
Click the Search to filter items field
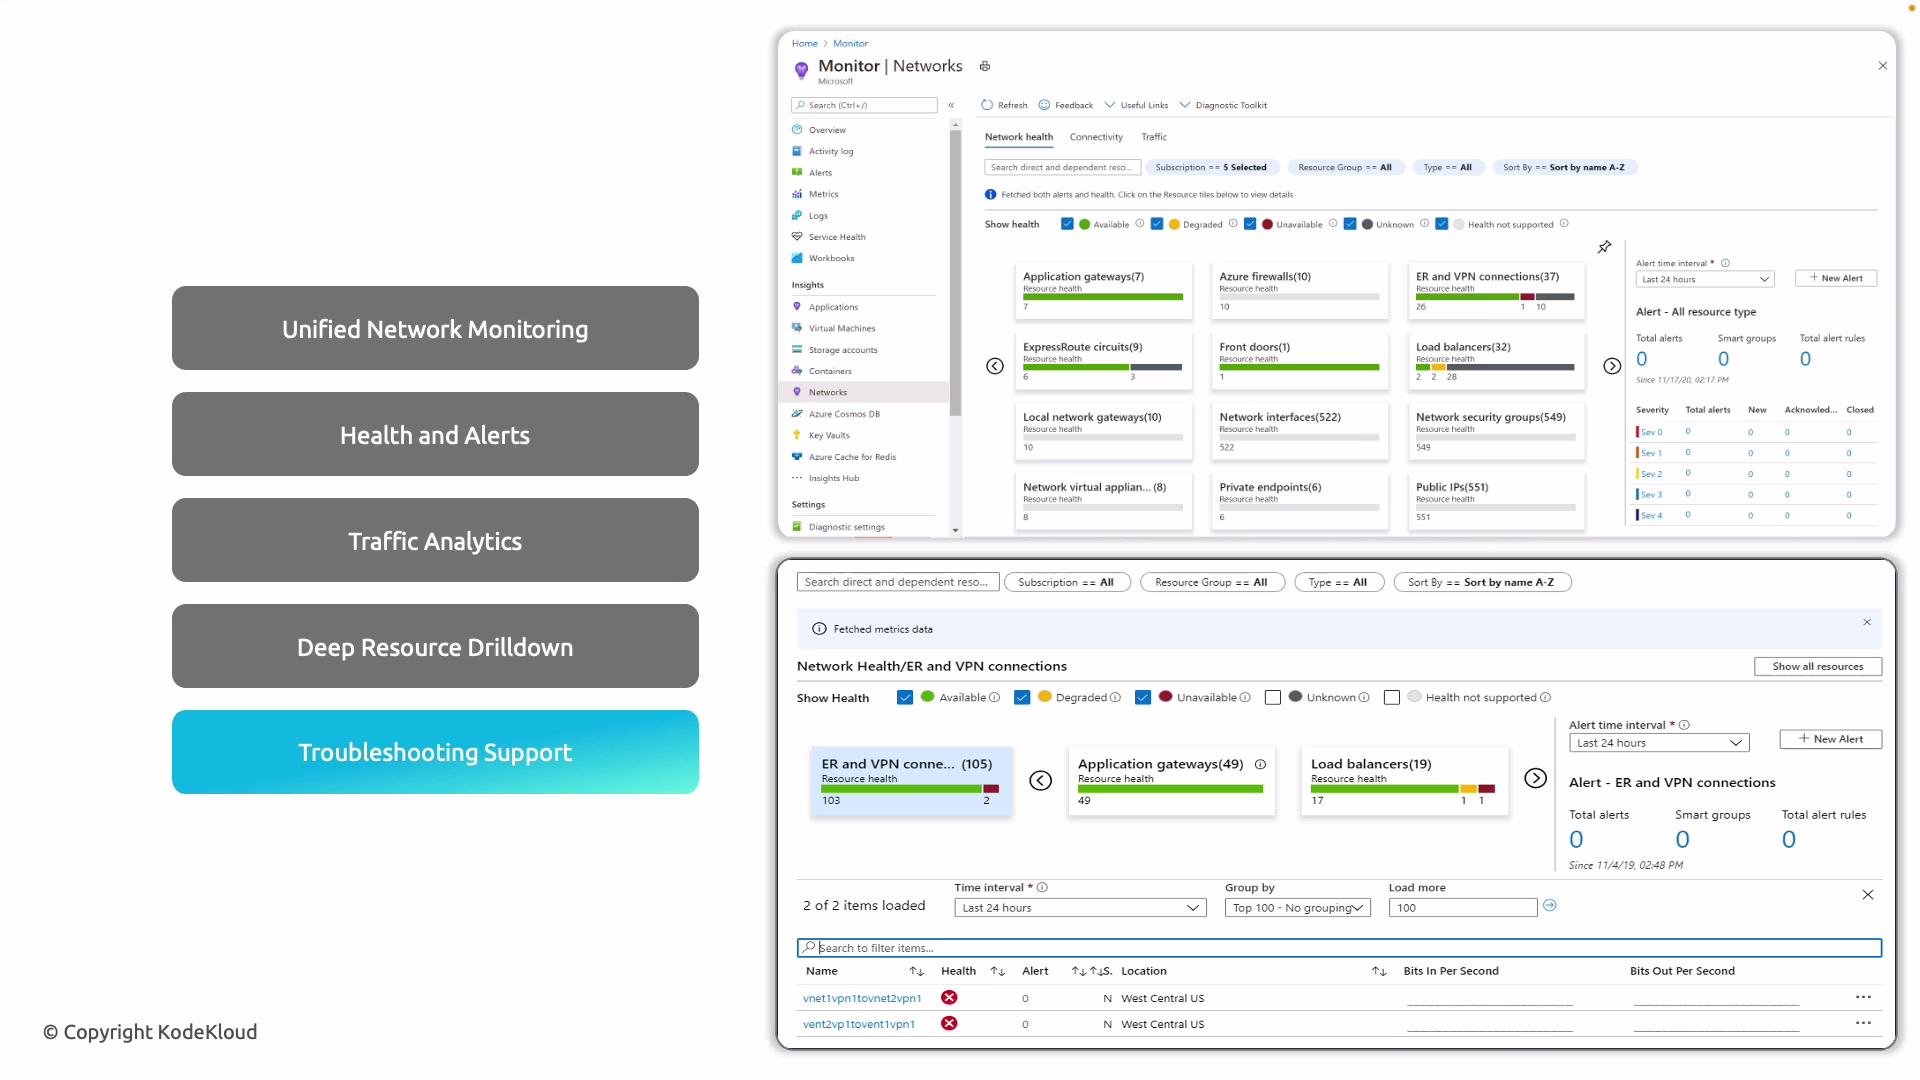click(x=1339, y=948)
